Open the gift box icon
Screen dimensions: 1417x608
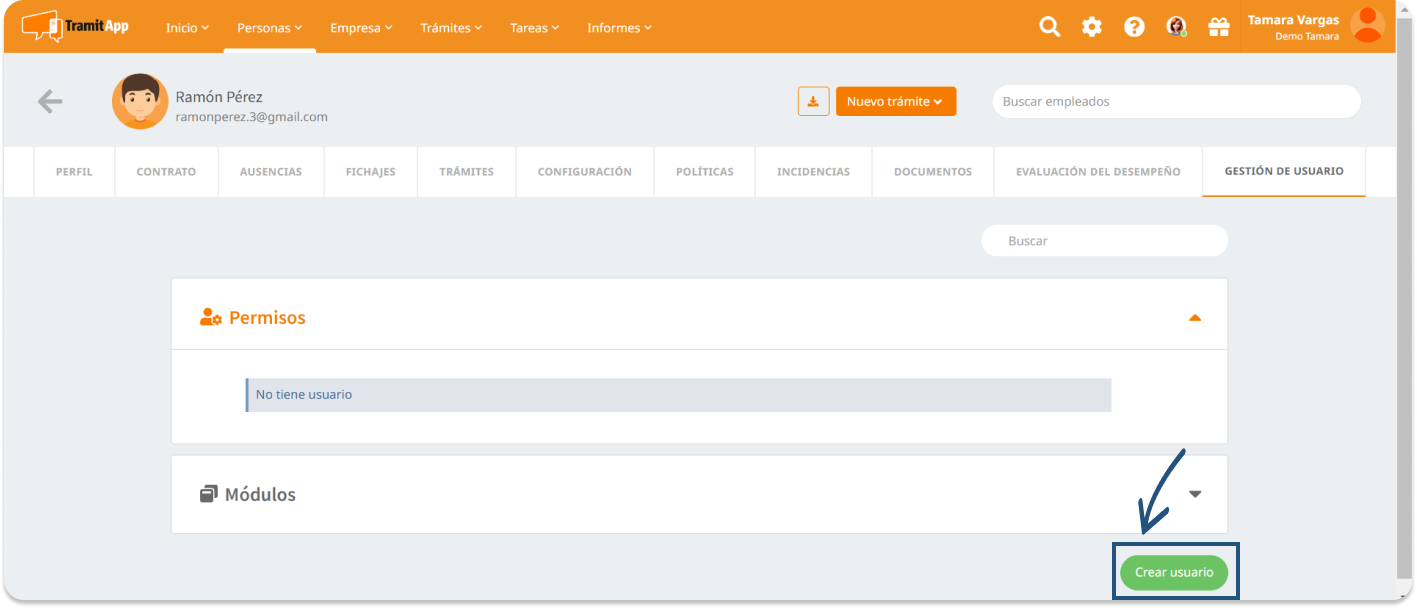(x=1218, y=27)
